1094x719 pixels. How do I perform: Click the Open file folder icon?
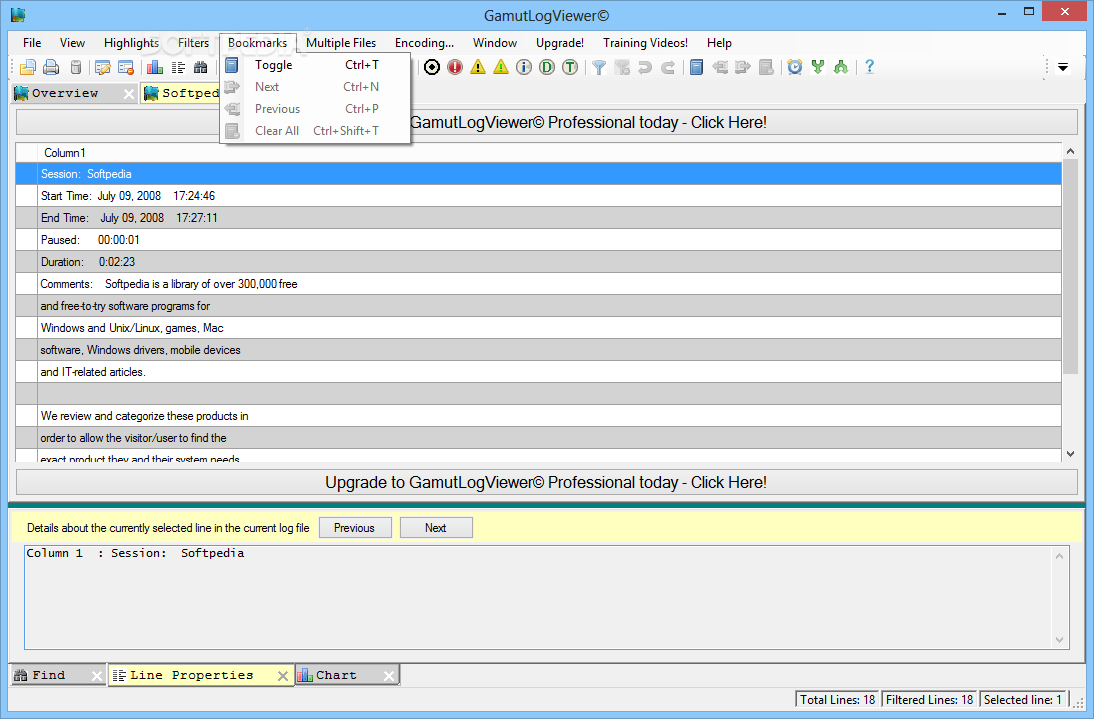[x=28, y=68]
